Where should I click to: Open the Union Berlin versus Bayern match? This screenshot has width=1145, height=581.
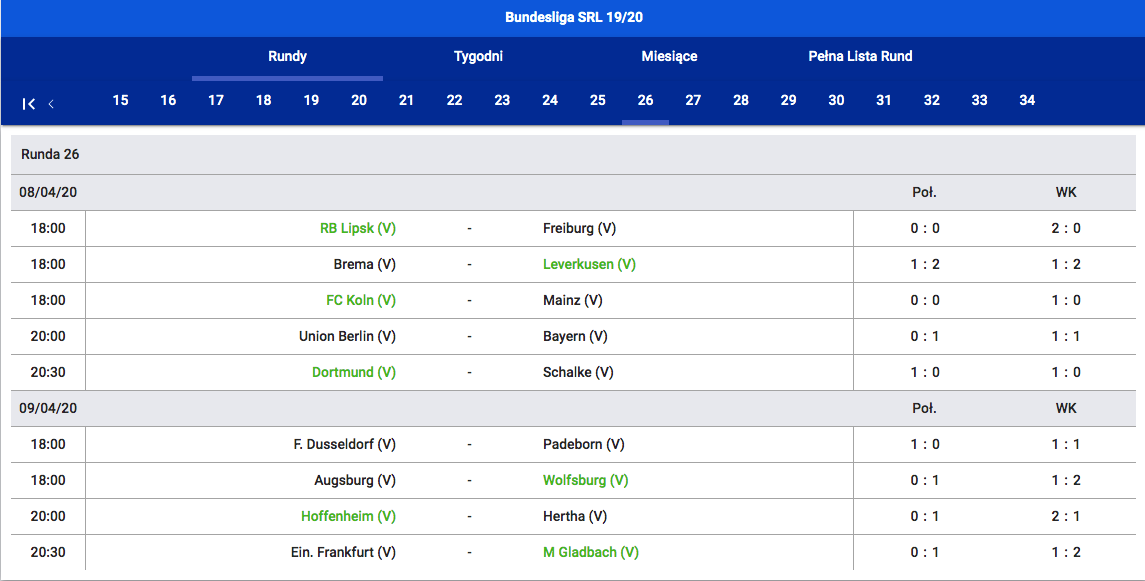click(470, 336)
